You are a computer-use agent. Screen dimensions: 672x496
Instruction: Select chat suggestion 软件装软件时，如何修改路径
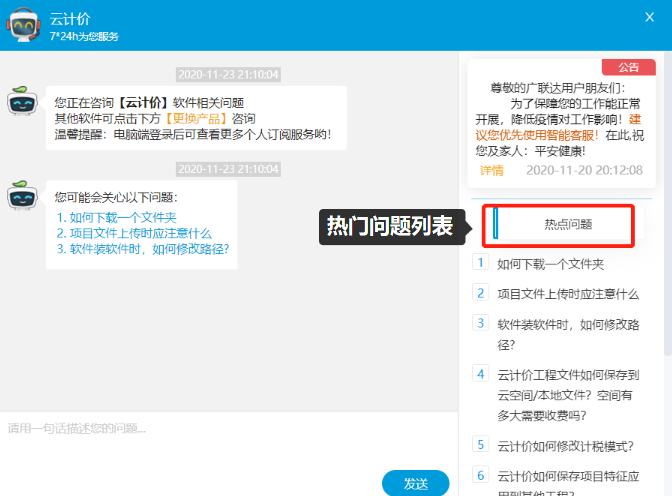pos(142,249)
